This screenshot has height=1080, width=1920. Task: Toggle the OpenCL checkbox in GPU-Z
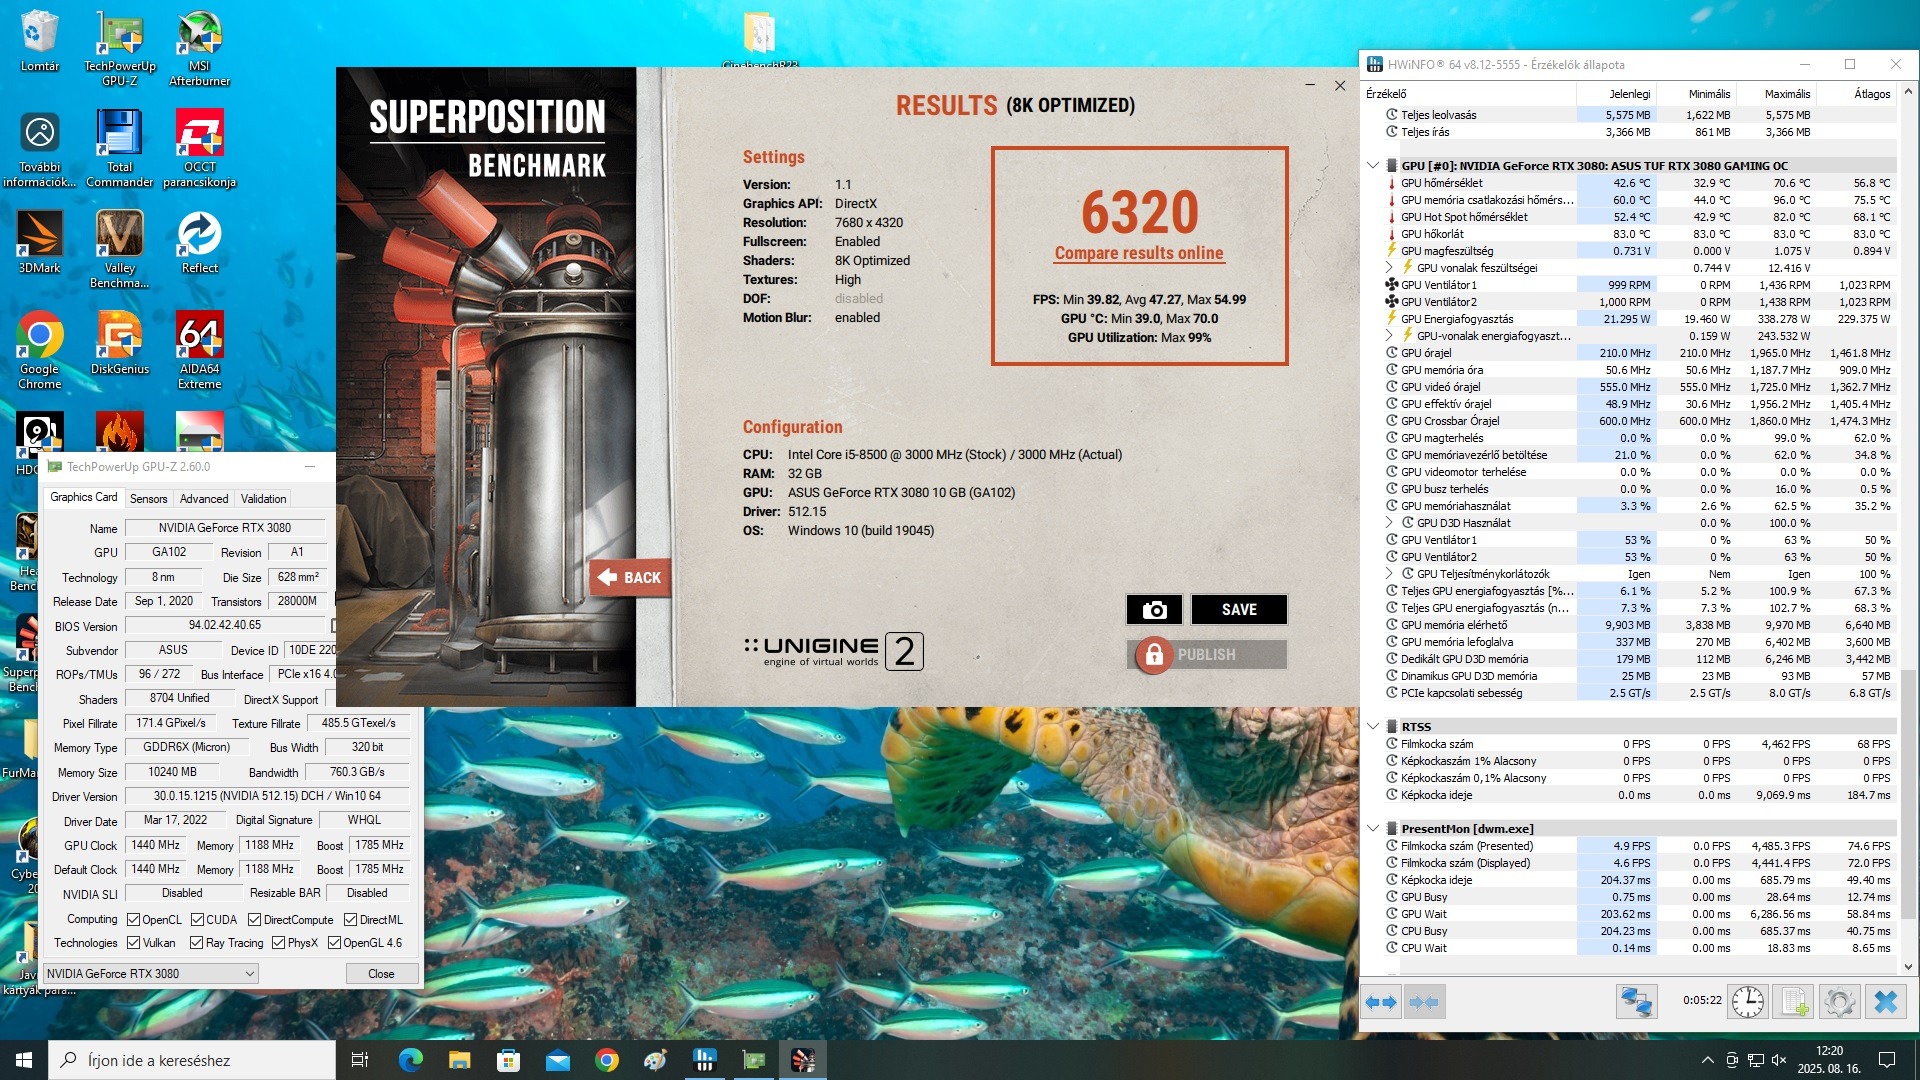134,919
